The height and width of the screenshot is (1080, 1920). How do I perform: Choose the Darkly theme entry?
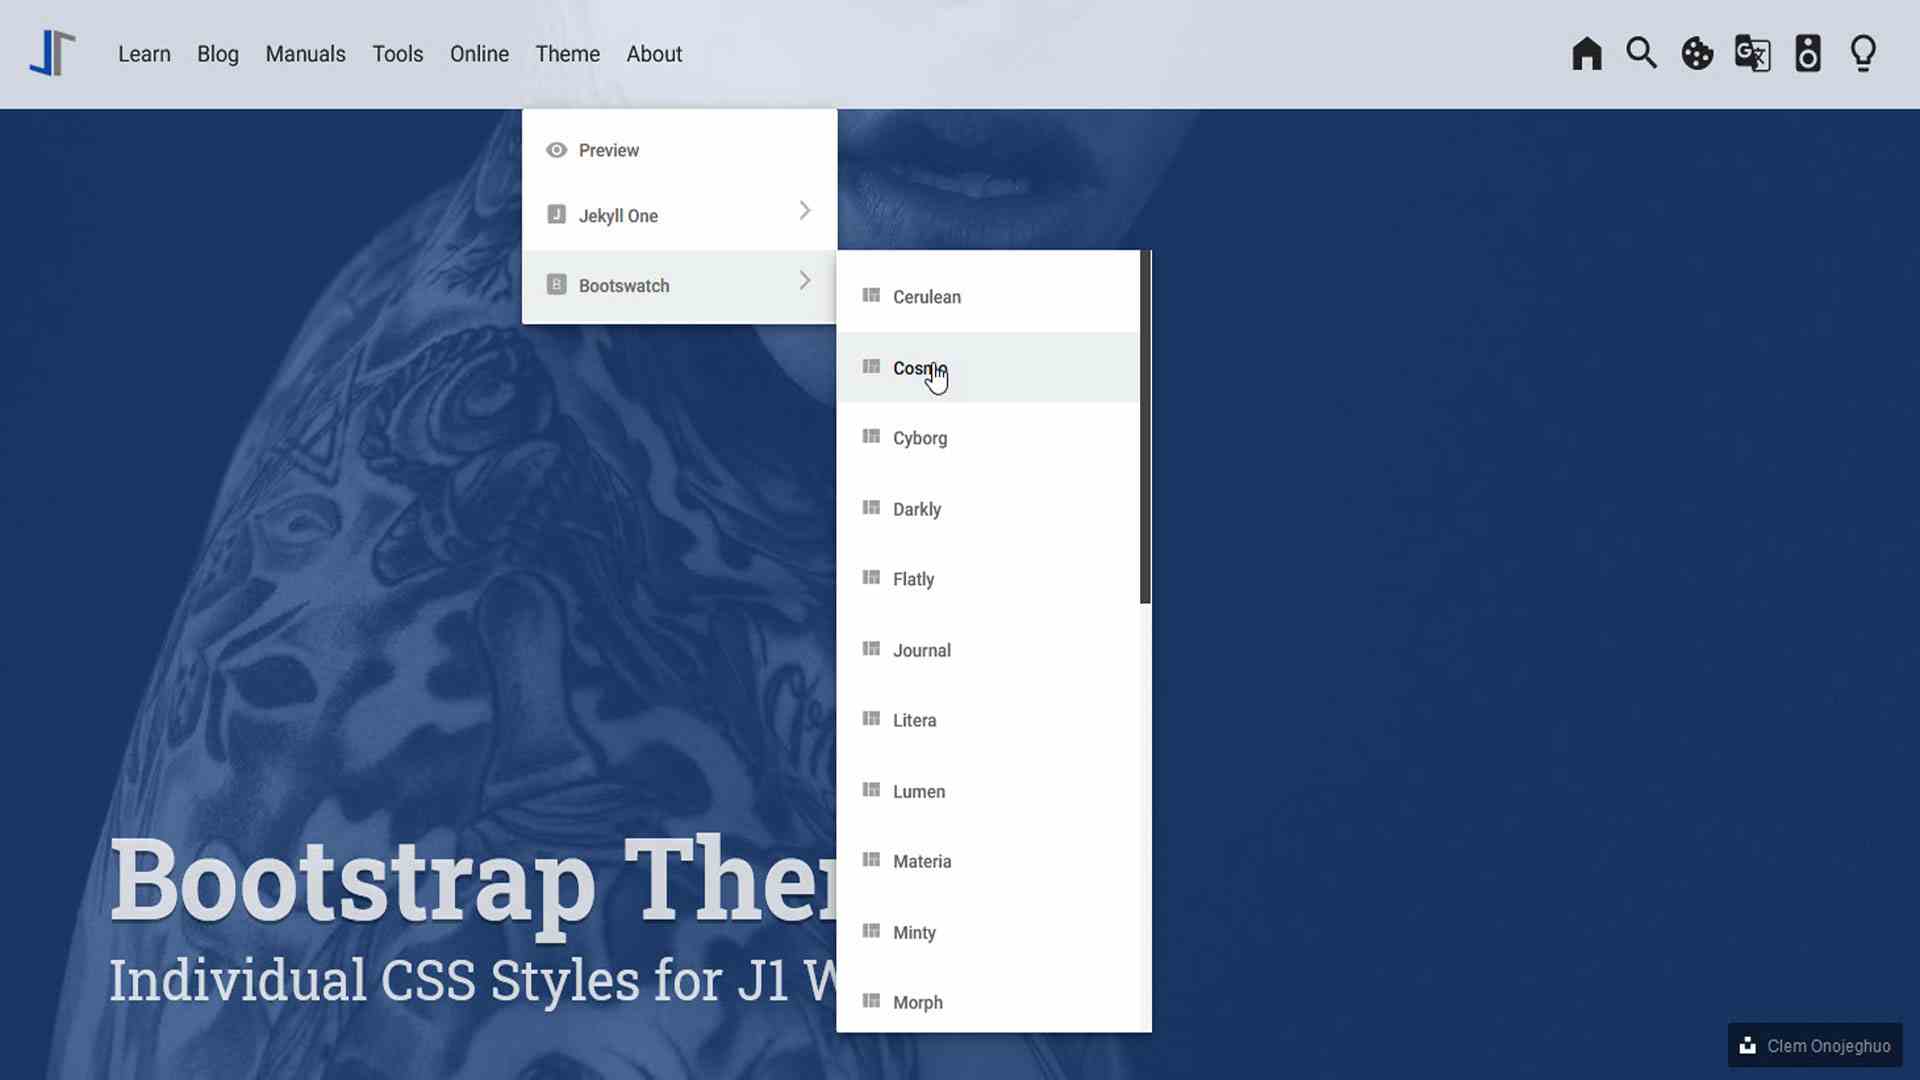tap(916, 509)
